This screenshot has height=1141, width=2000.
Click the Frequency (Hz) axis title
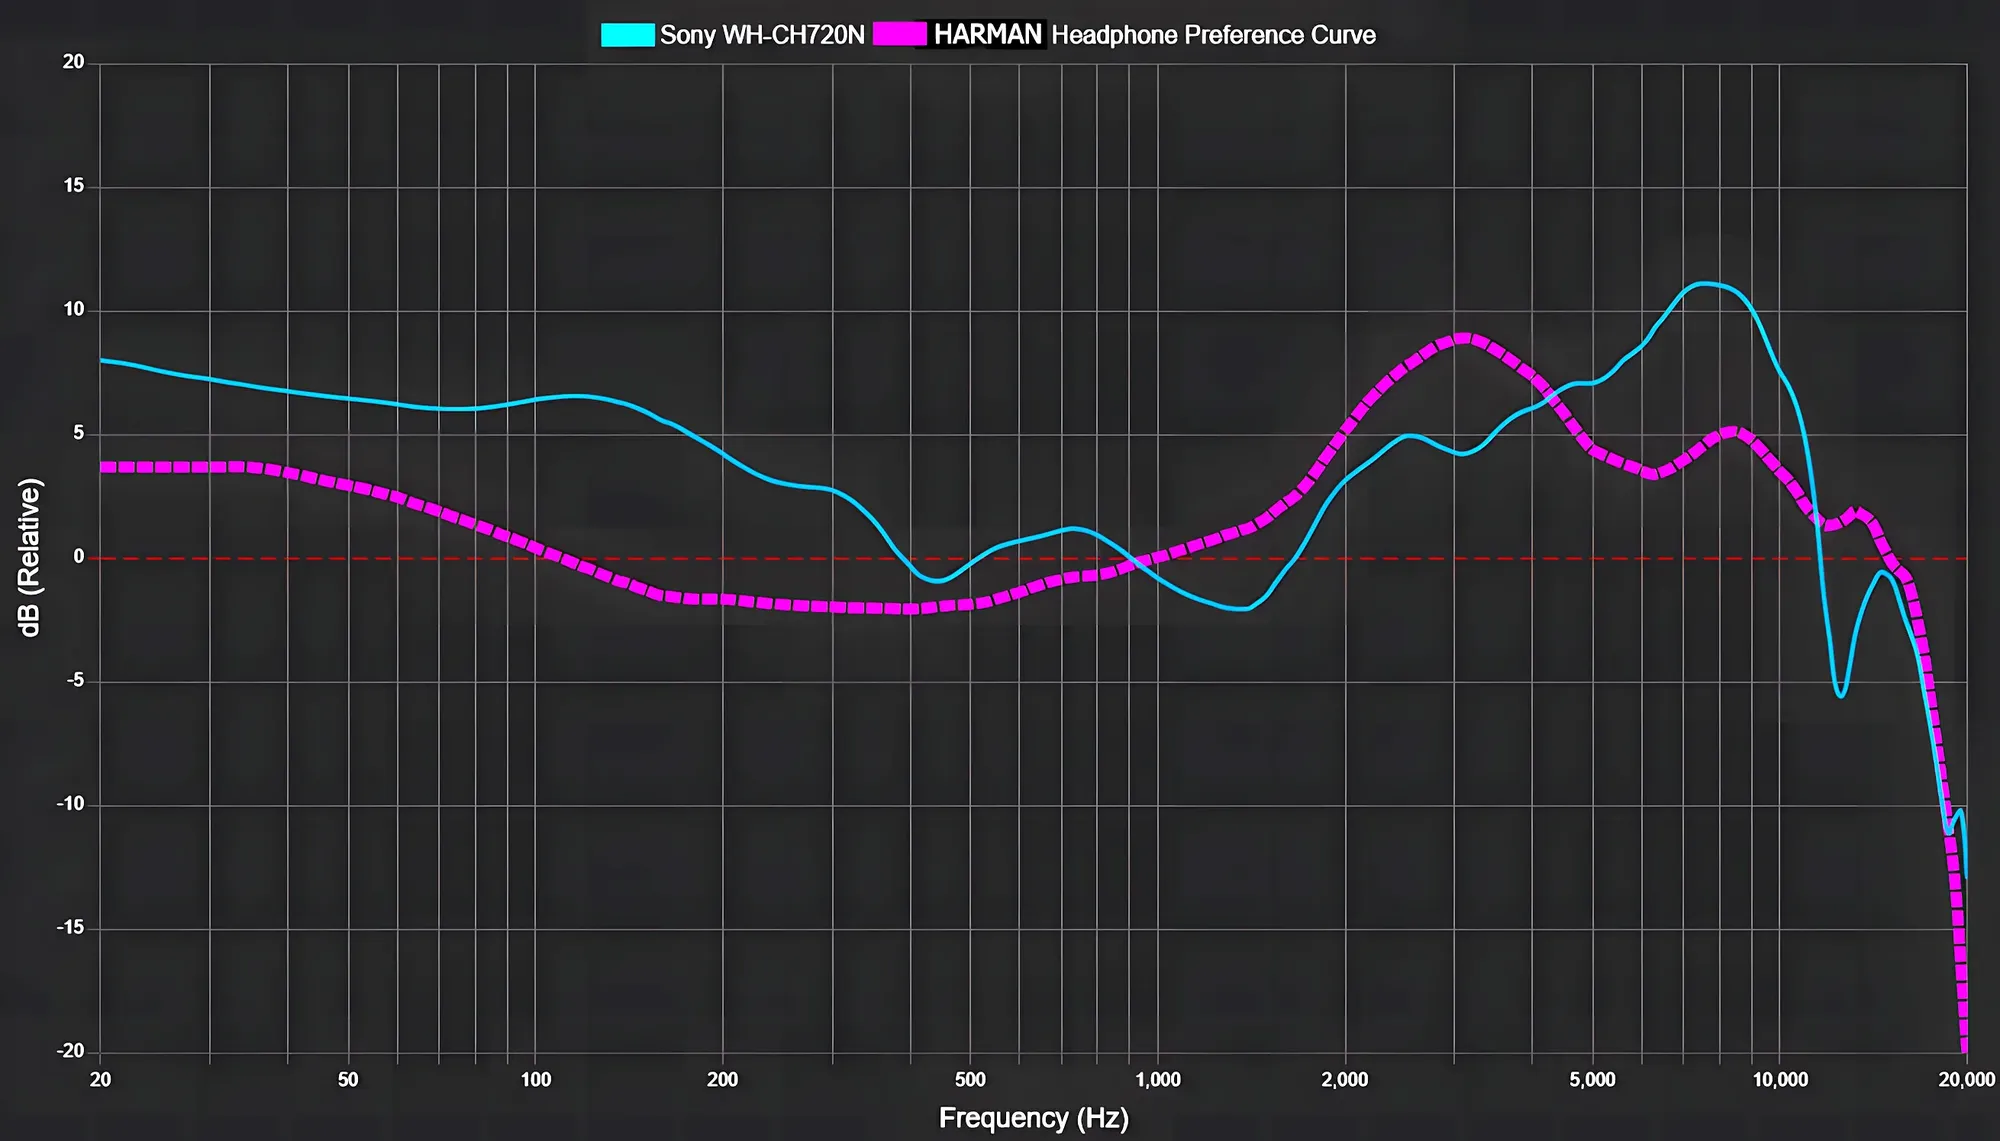1033,1118
